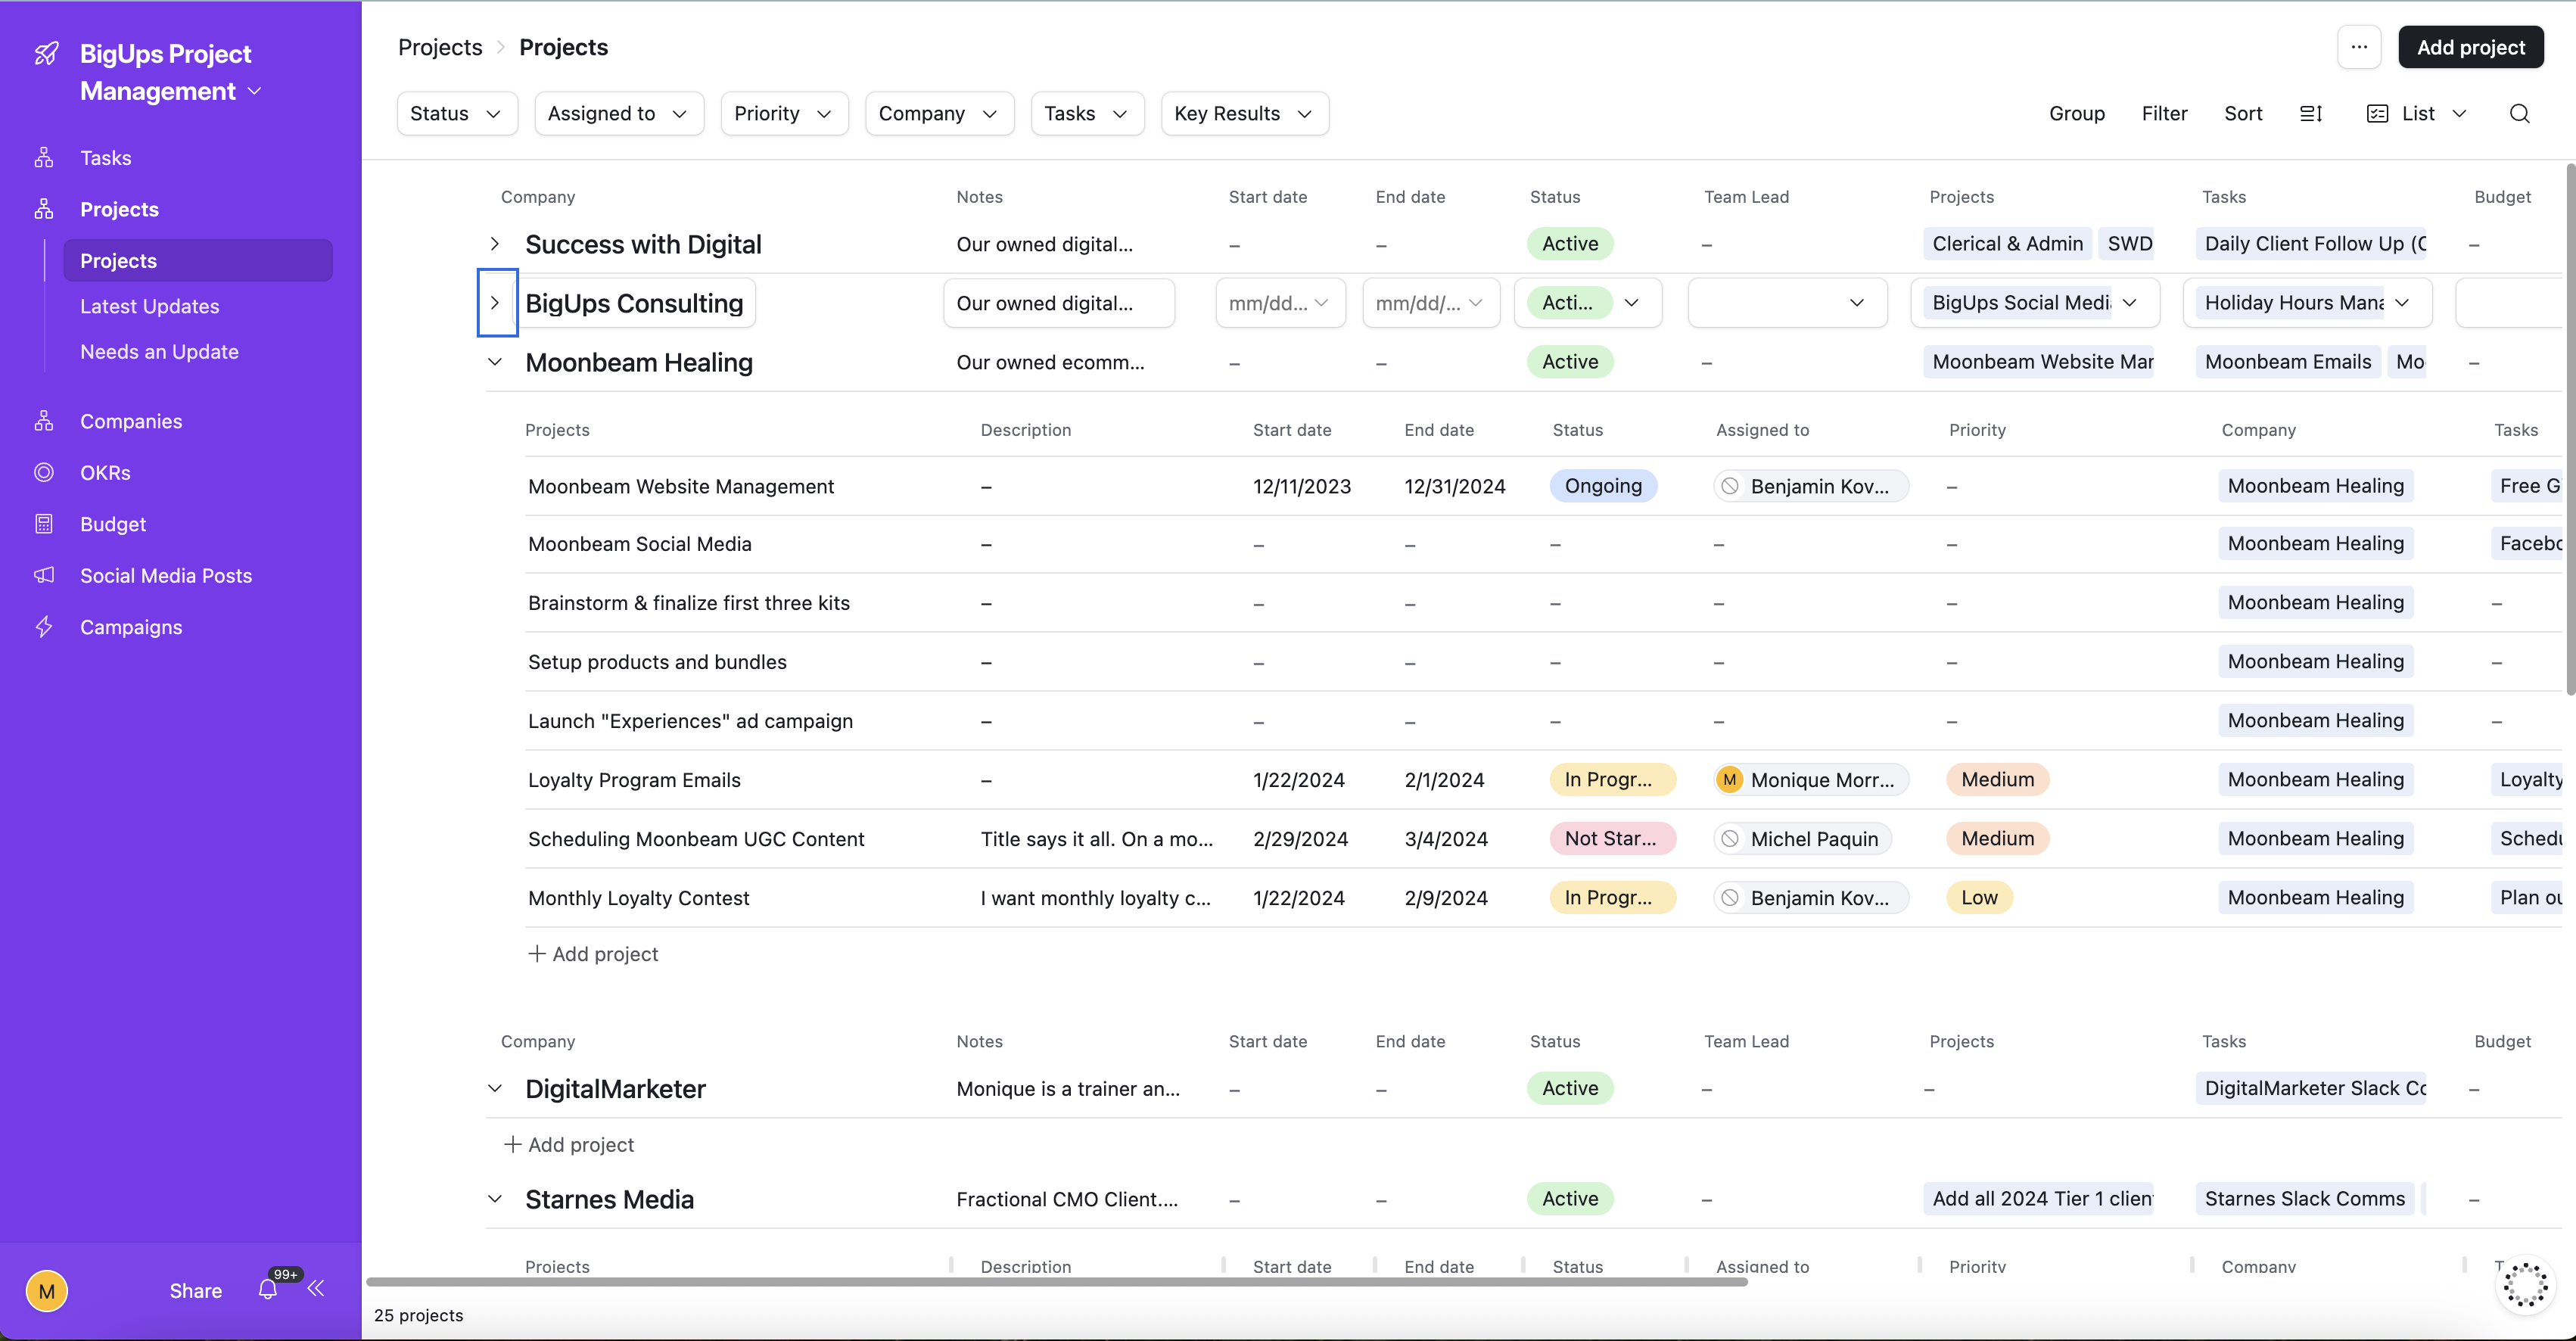Click Scheduling Moonbeam UGC Content row
The image size is (2576, 1341).
click(x=696, y=839)
